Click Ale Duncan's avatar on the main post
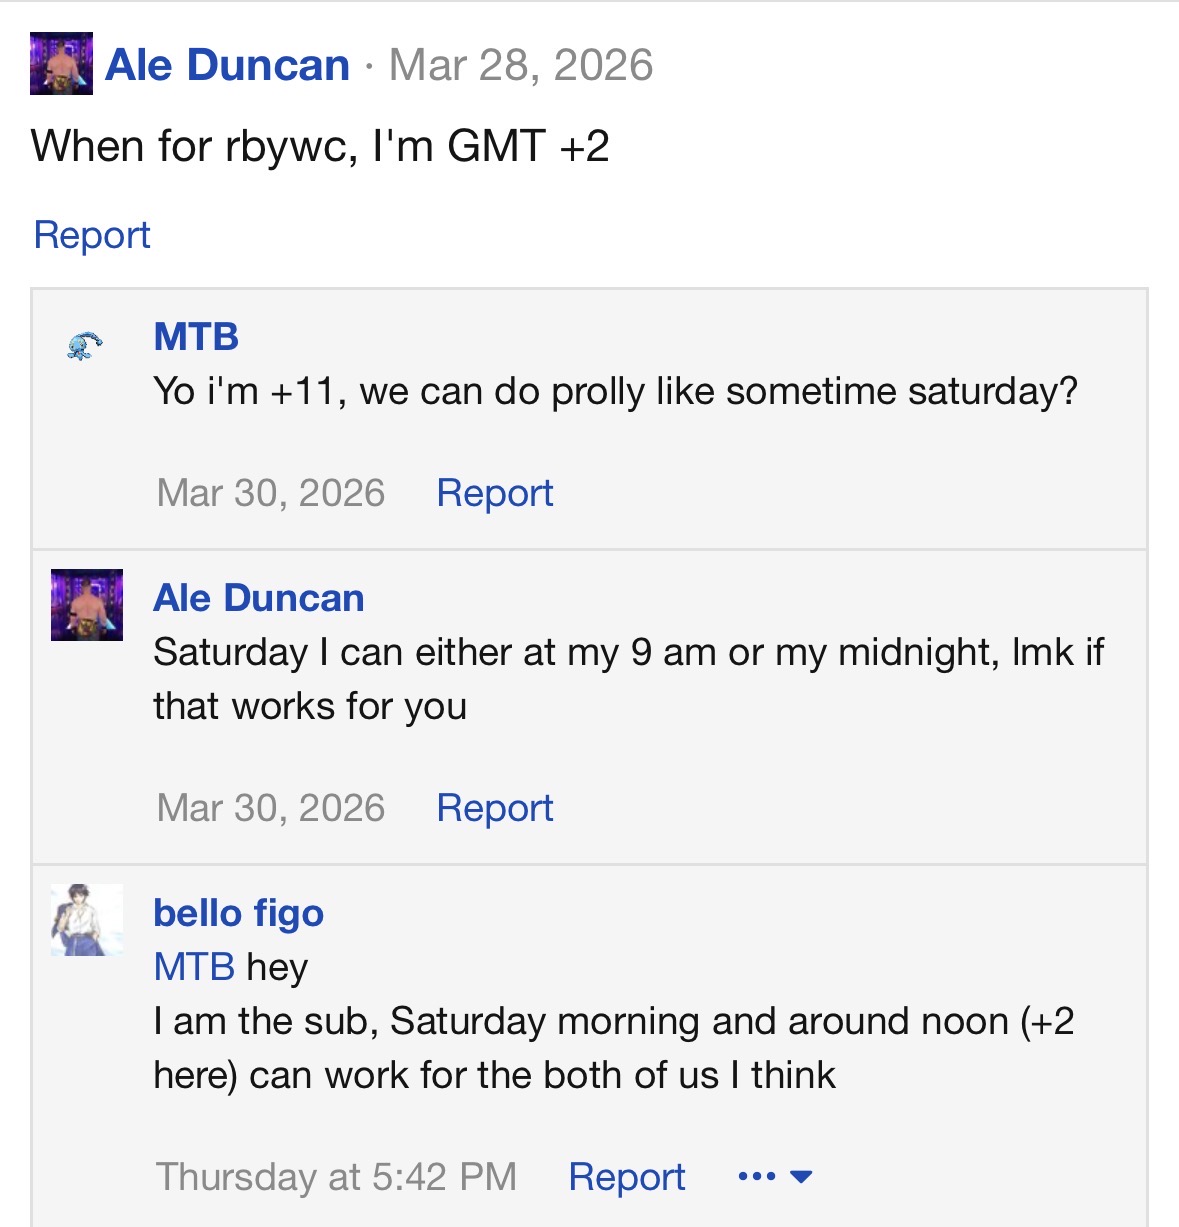The width and height of the screenshot is (1179, 1227). click(x=61, y=64)
